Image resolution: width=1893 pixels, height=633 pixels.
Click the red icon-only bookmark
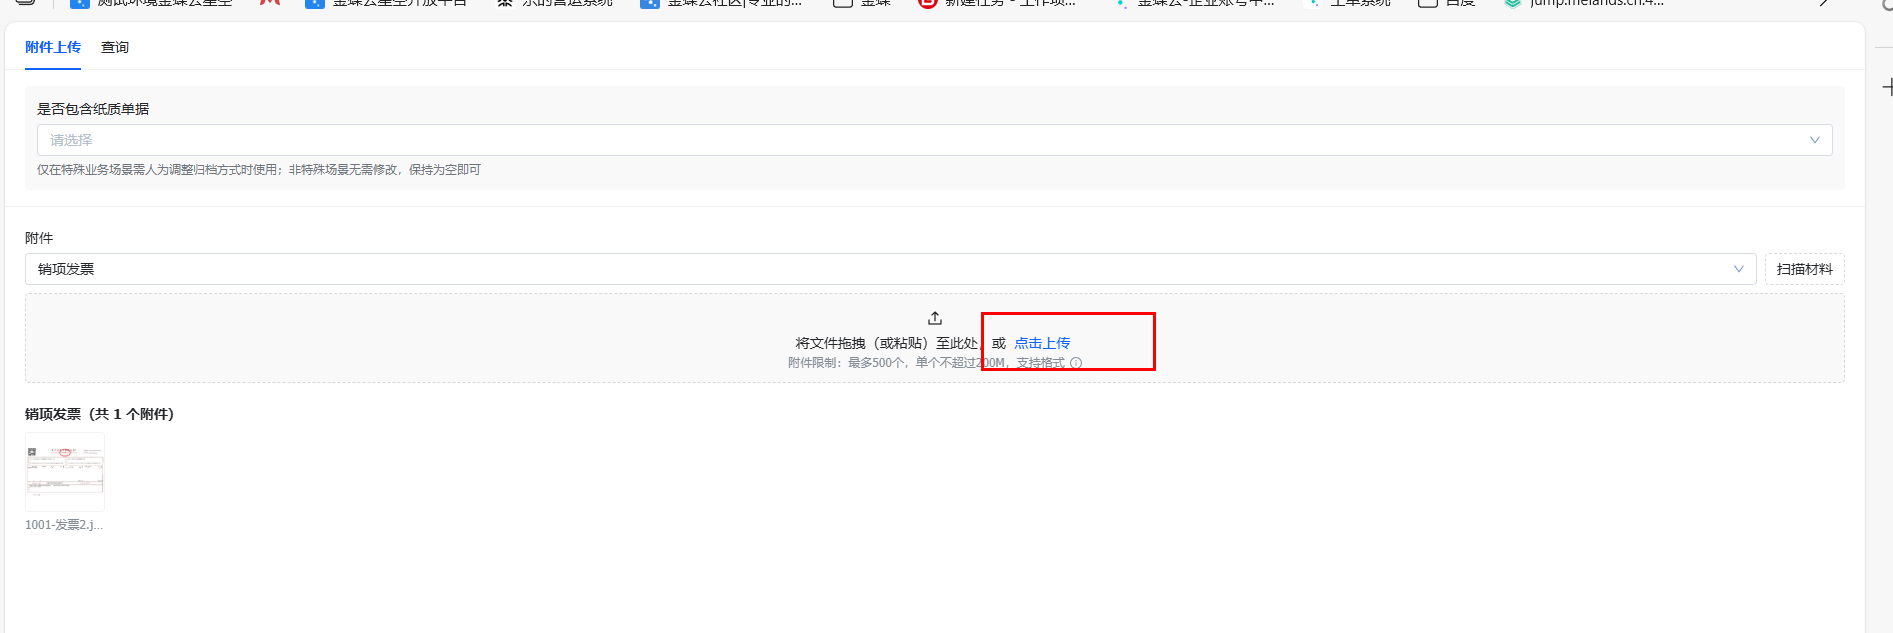coord(269,3)
